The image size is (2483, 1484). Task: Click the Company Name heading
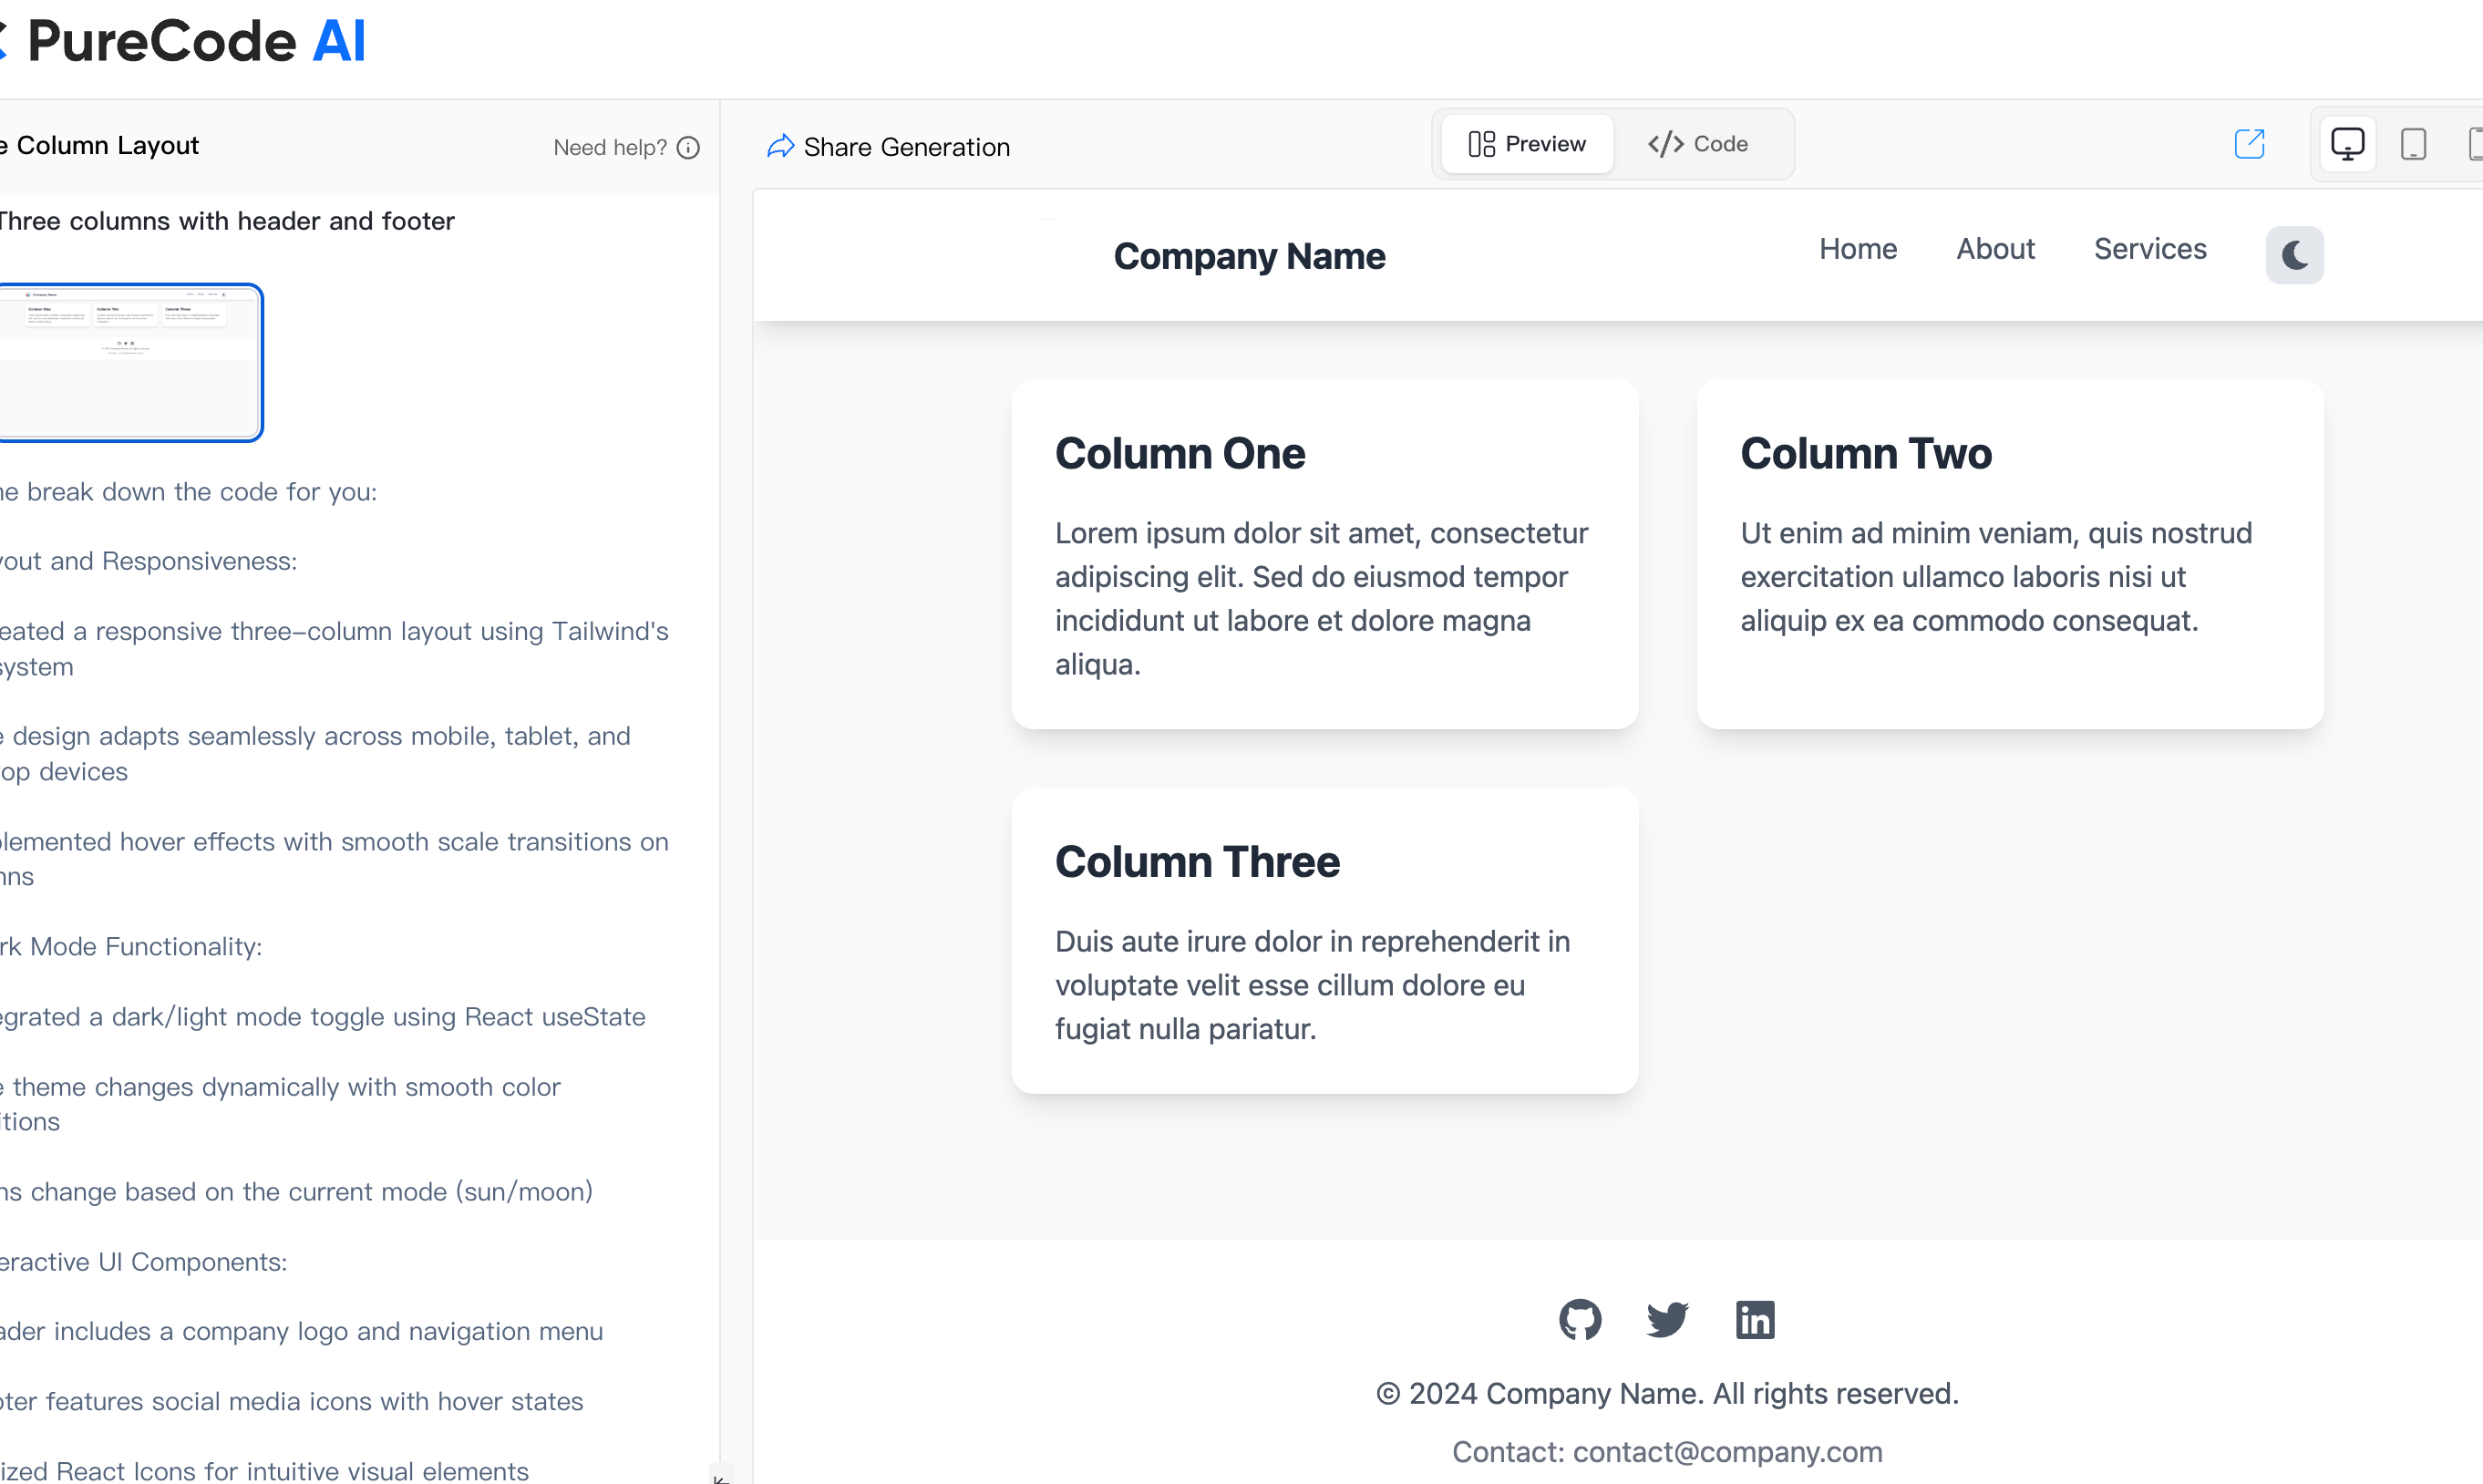[1249, 256]
